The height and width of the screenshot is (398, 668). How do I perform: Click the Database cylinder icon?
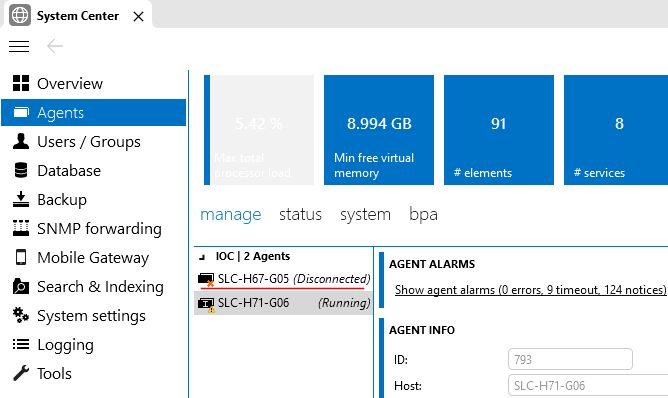[21, 170]
